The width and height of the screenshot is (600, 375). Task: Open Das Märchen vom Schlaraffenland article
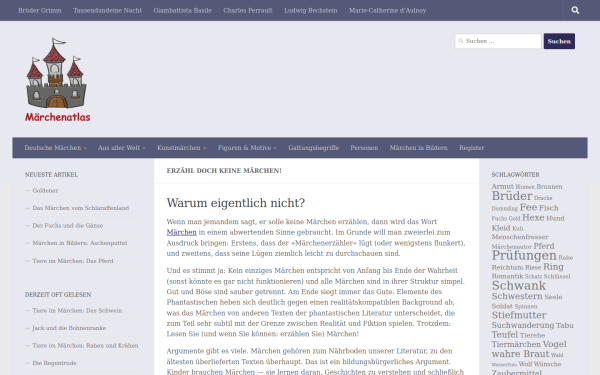tap(81, 208)
